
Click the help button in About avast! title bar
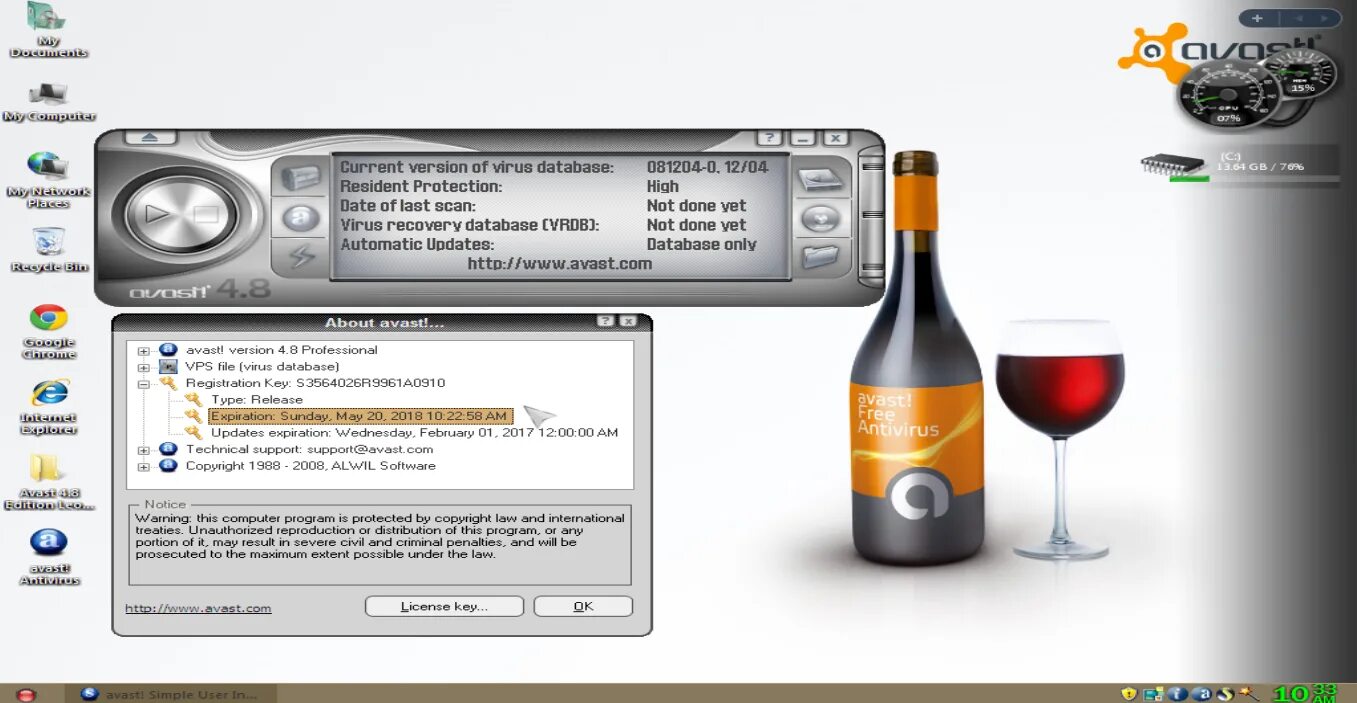[605, 322]
